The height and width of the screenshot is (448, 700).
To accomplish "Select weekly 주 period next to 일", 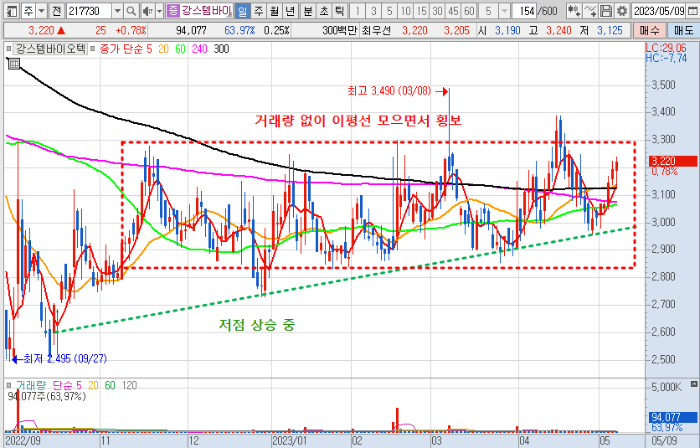I will point(258,11).
